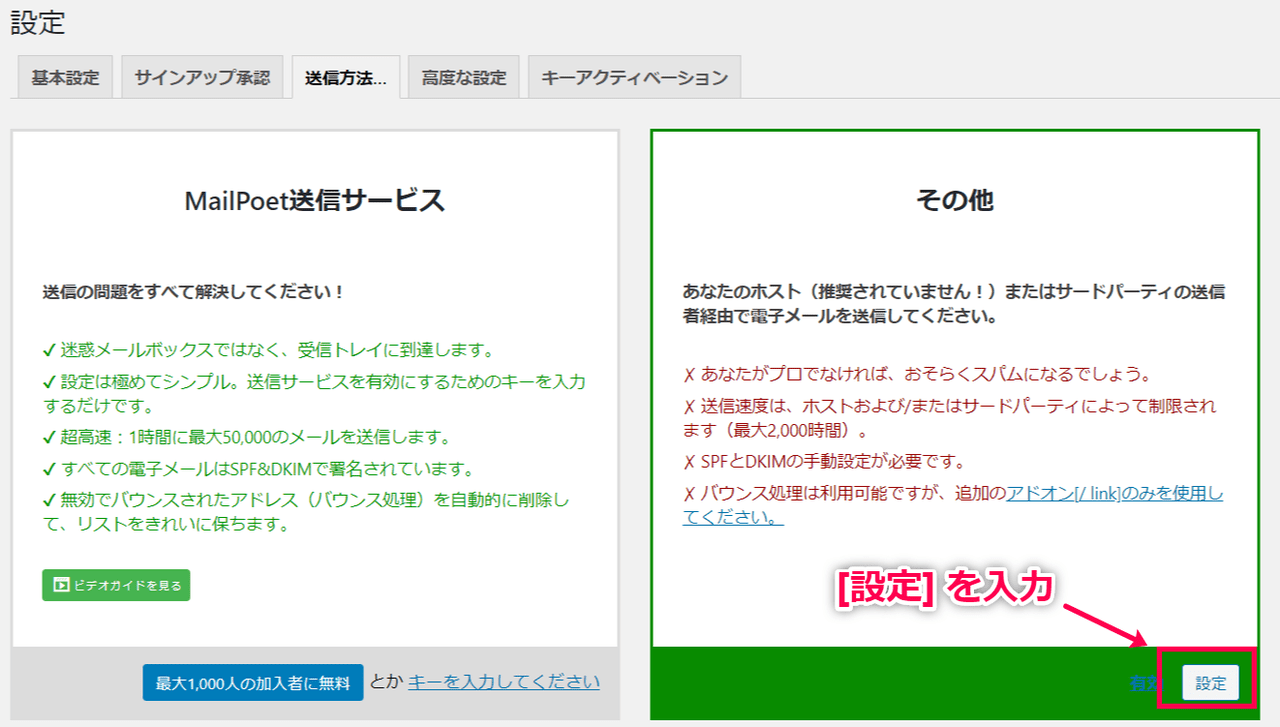1280x727 pixels.
Task: Click the その他 heading
Action: click(955, 200)
